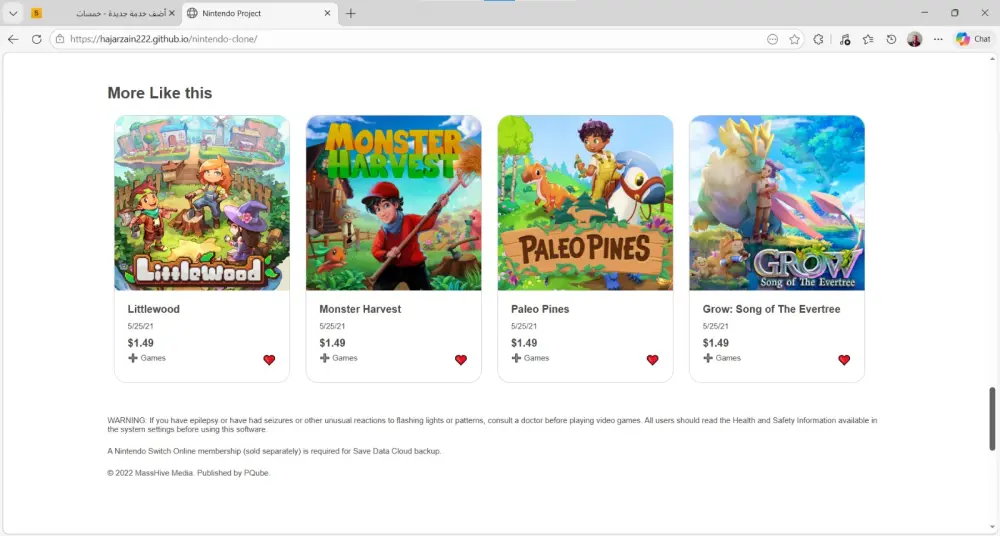Screen dimensions: 1000x536
Task: Click the plus icon beside Games under Grow
Action: click(708, 358)
